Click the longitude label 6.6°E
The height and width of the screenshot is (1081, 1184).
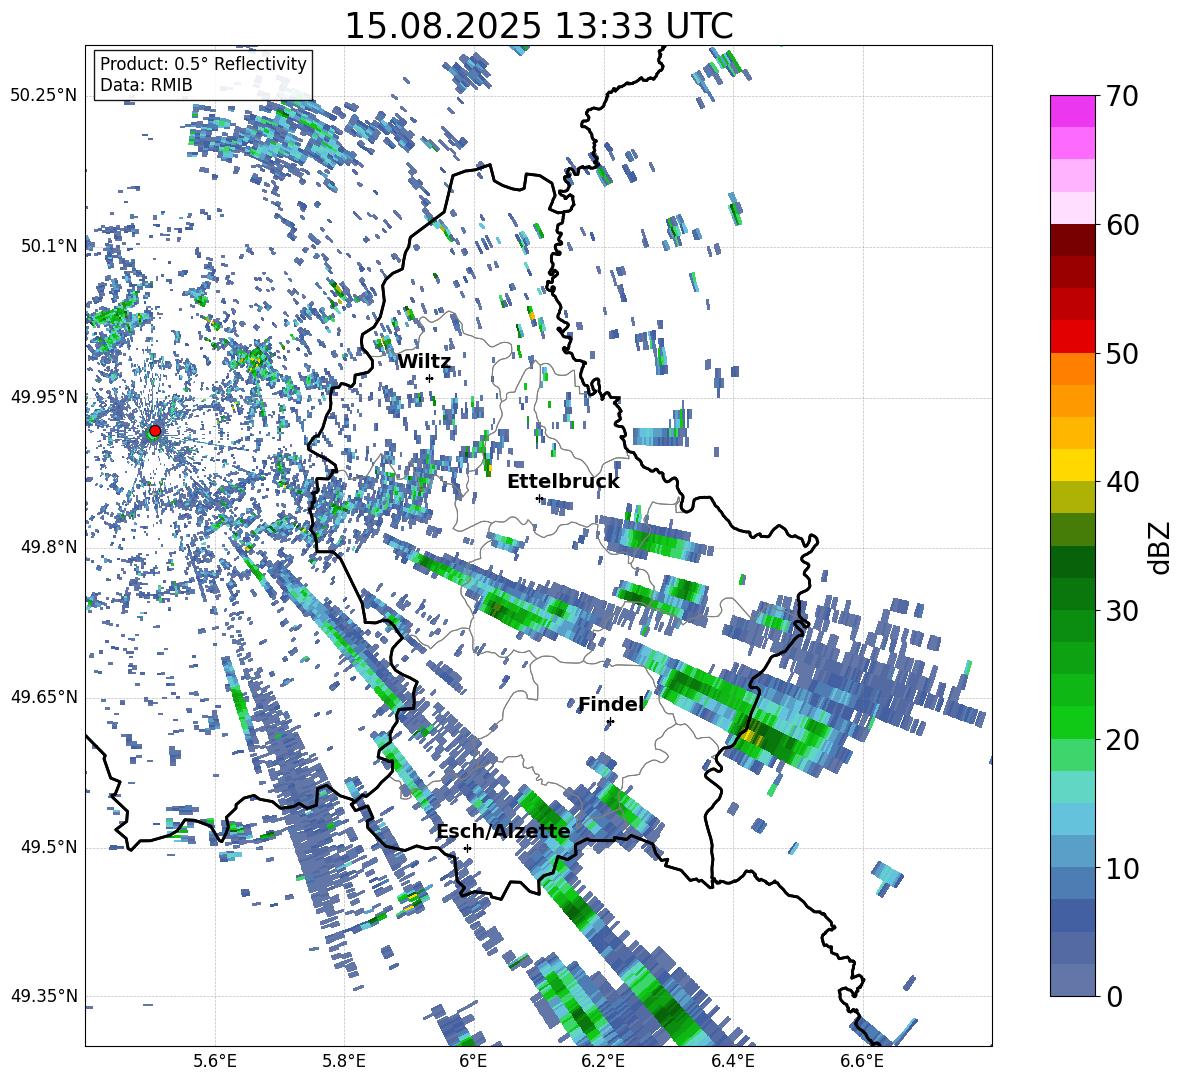pos(862,1061)
